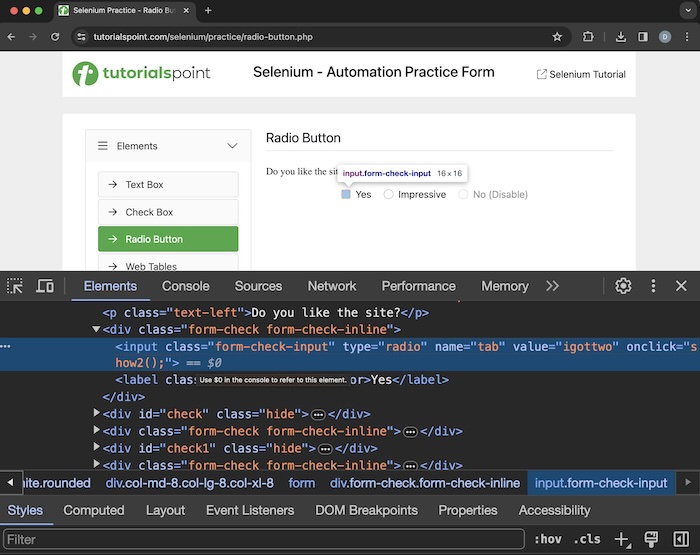The image size is (700, 555).
Task: Bookmark this page with the star icon
Action: click(x=557, y=37)
